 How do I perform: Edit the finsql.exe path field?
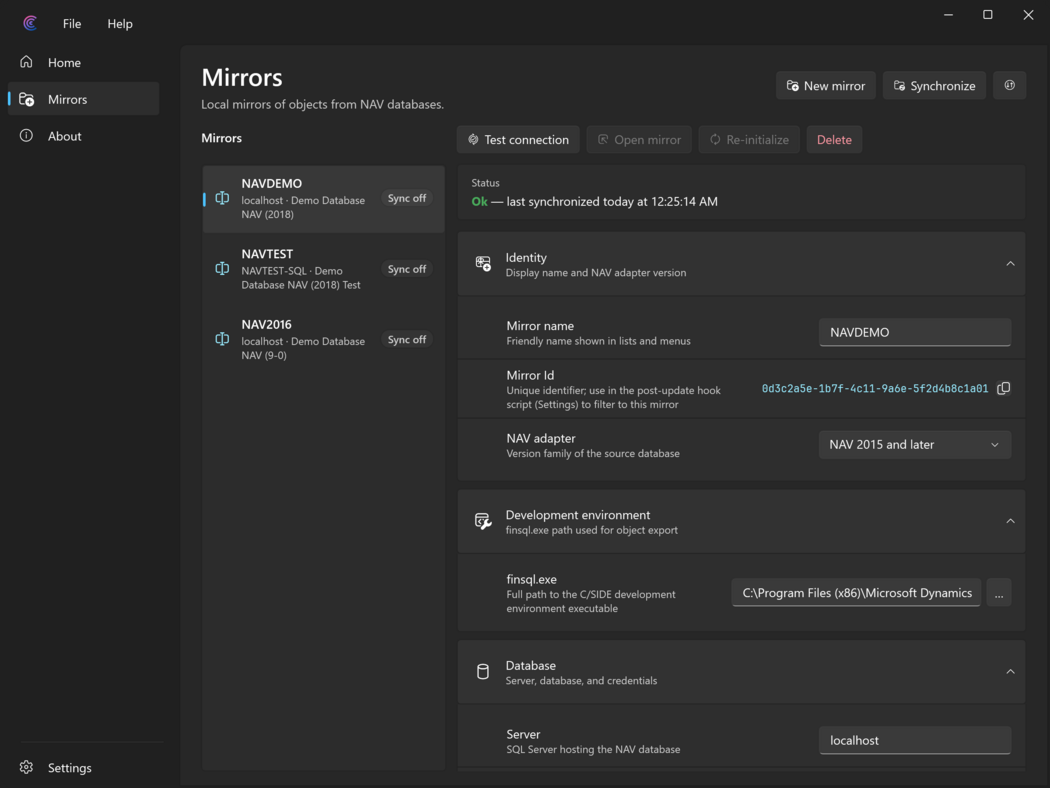pyautogui.click(x=856, y=593)
